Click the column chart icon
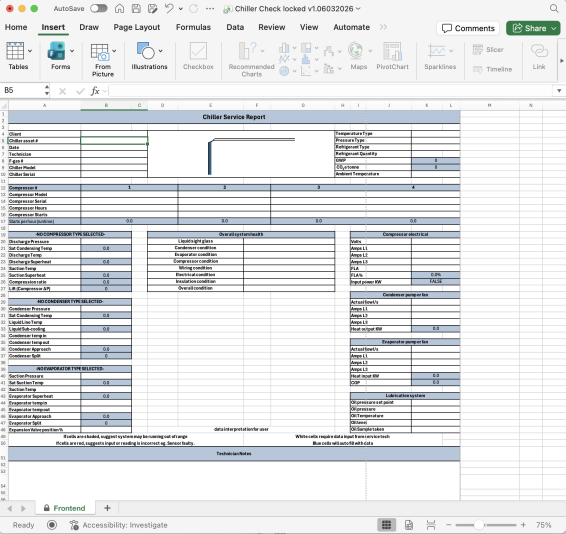The width and height of the screenshot is (566, 534). [x=284, y=48]
